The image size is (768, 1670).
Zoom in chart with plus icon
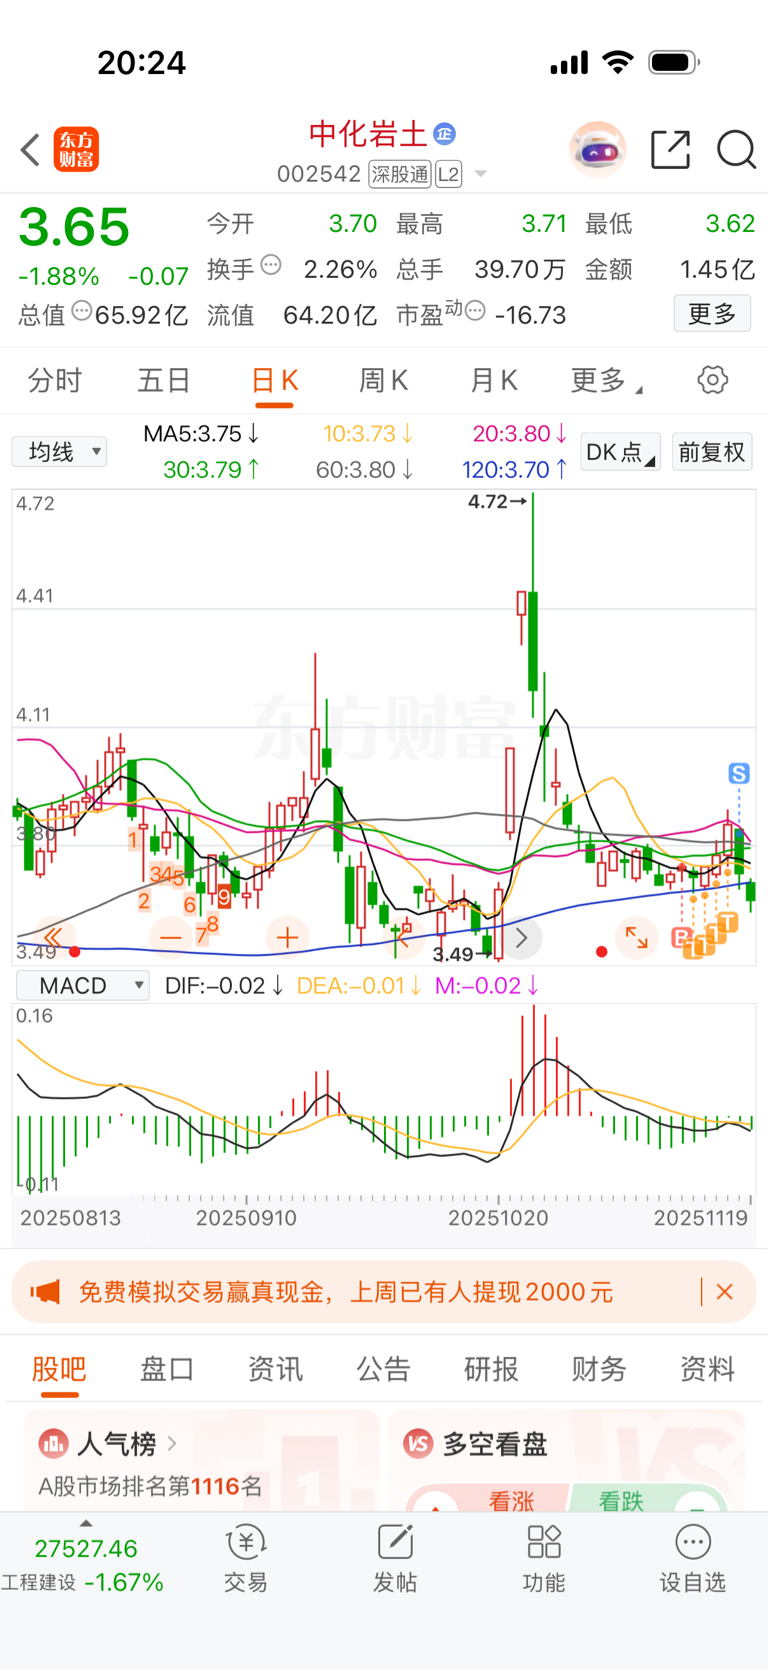287,938
